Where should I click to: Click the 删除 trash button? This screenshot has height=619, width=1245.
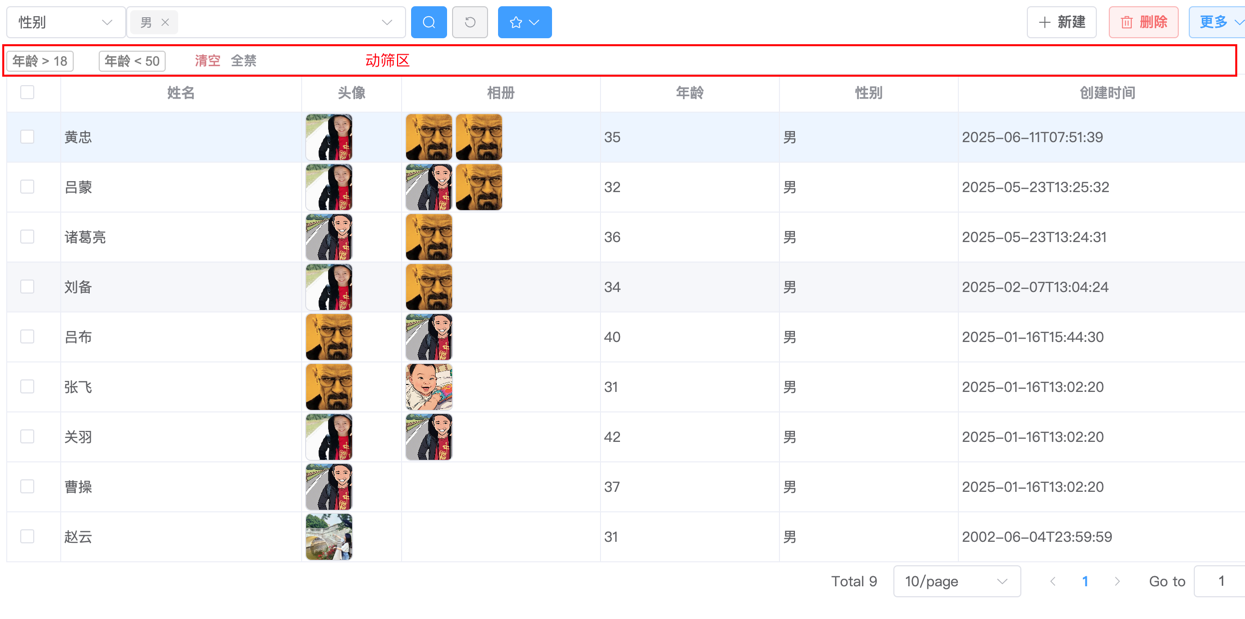click(x=1143, y=22)
